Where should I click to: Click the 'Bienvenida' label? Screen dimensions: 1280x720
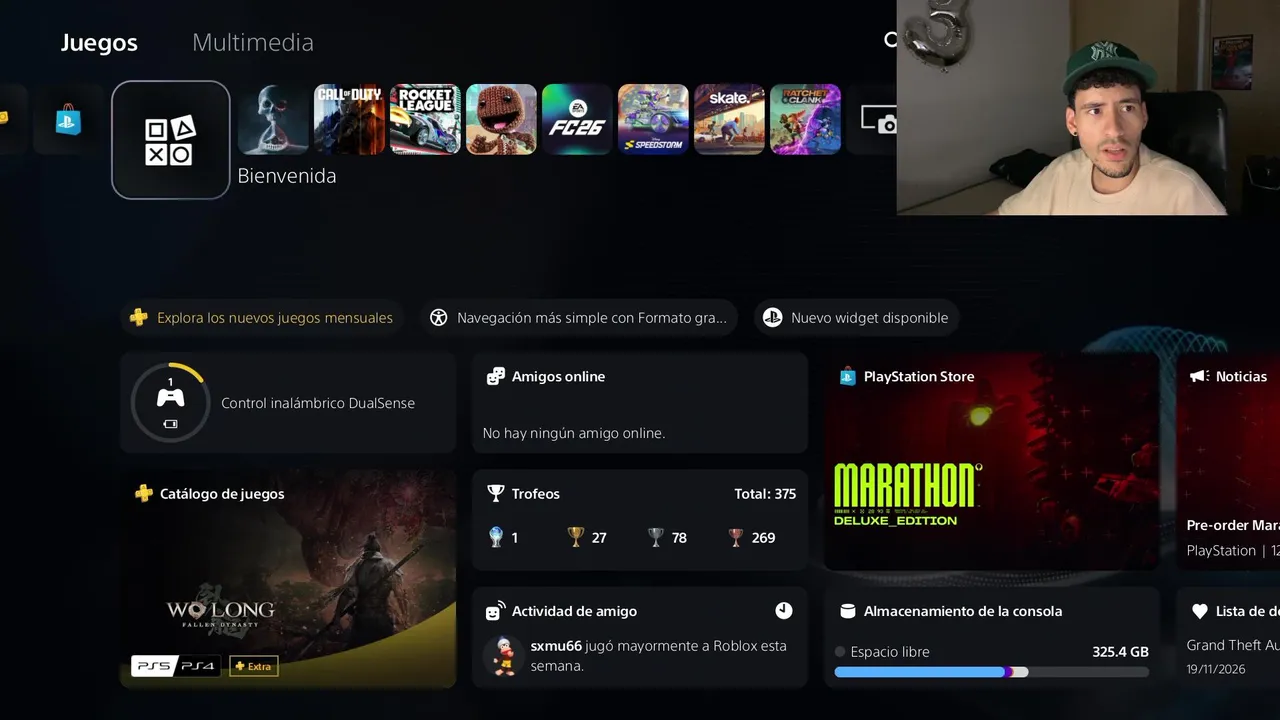(287, 176)
